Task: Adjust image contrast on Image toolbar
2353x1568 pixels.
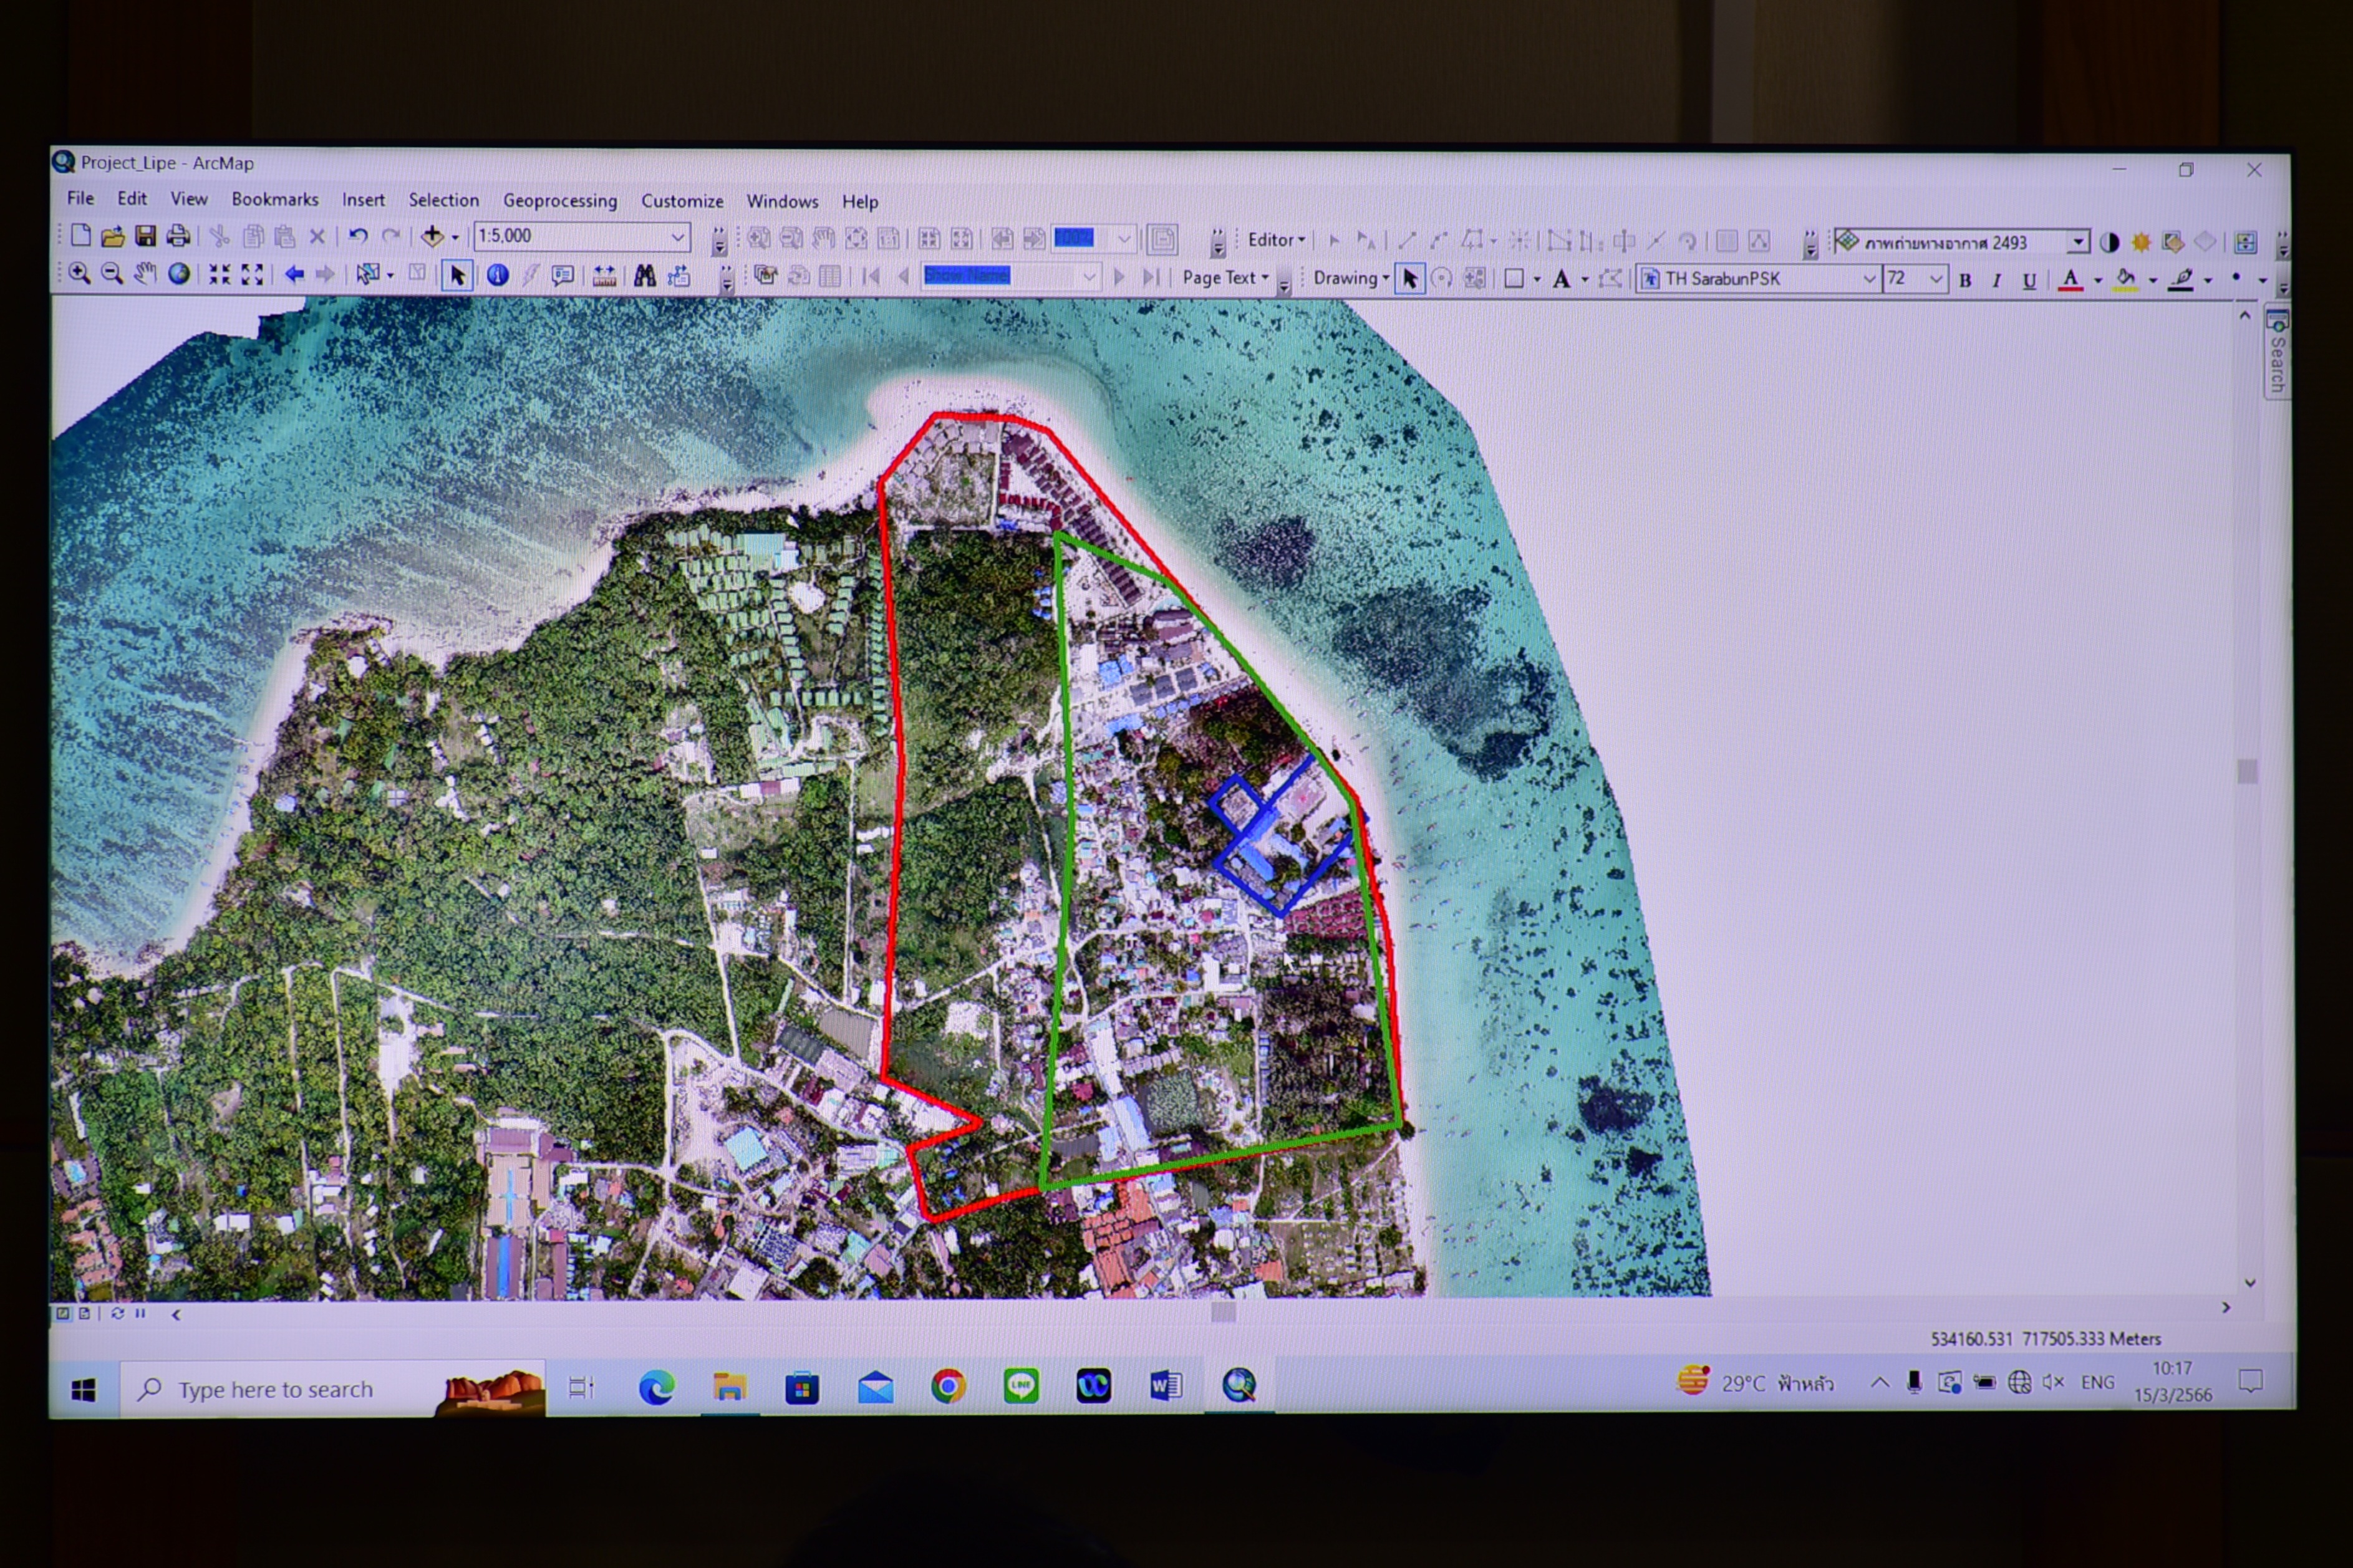Action: pyautogui.click(x=2109, y=242)
